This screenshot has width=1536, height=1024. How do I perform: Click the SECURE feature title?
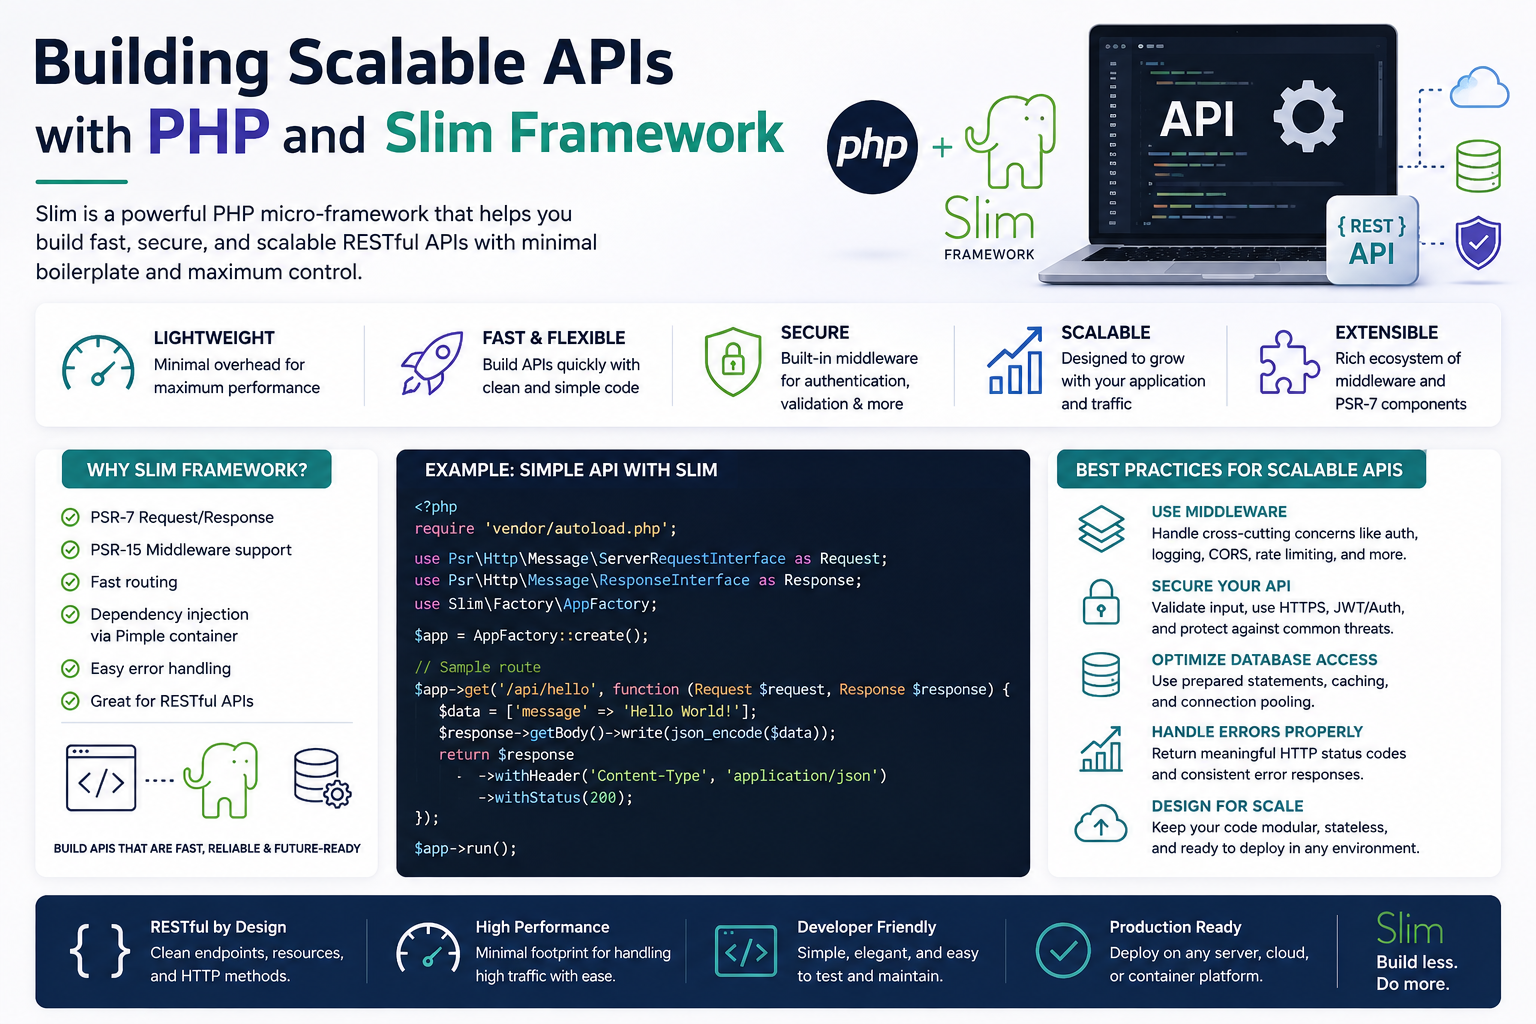(815, 332)
